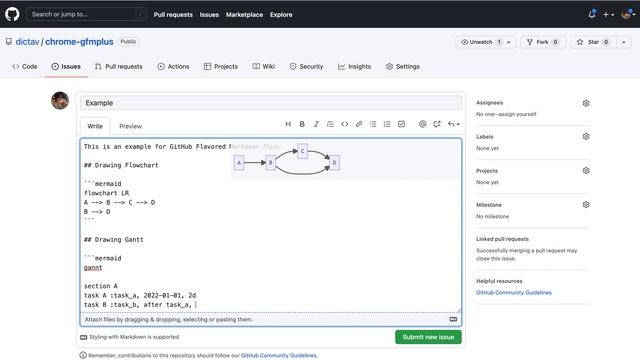Open the chrome-gfmplus repository link

[x=79, y=42]
